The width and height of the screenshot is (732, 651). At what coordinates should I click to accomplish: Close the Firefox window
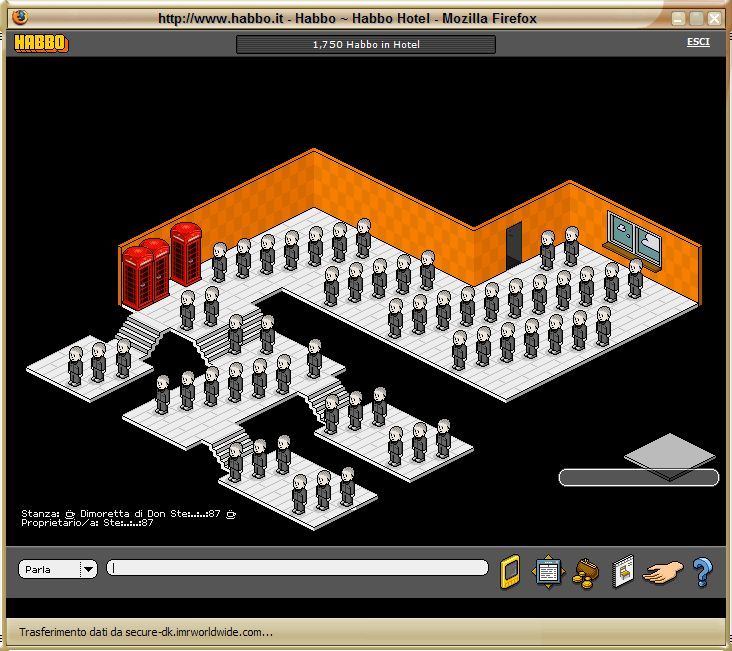(714, 19)
